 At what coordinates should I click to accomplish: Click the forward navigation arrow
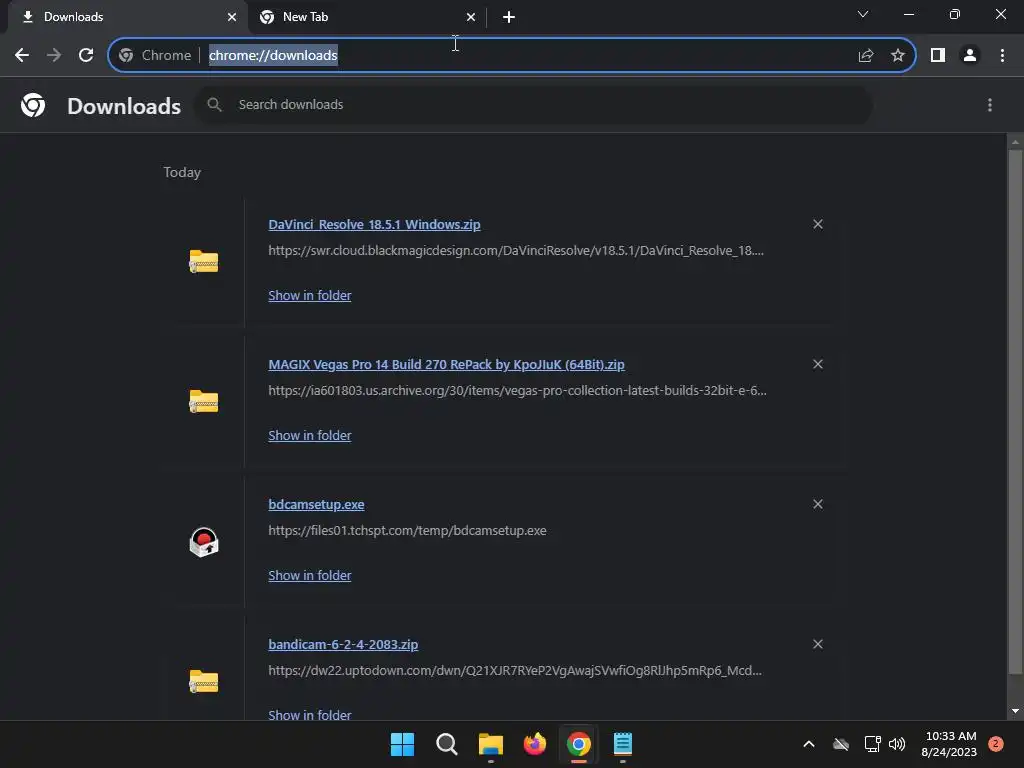point(54,55)
